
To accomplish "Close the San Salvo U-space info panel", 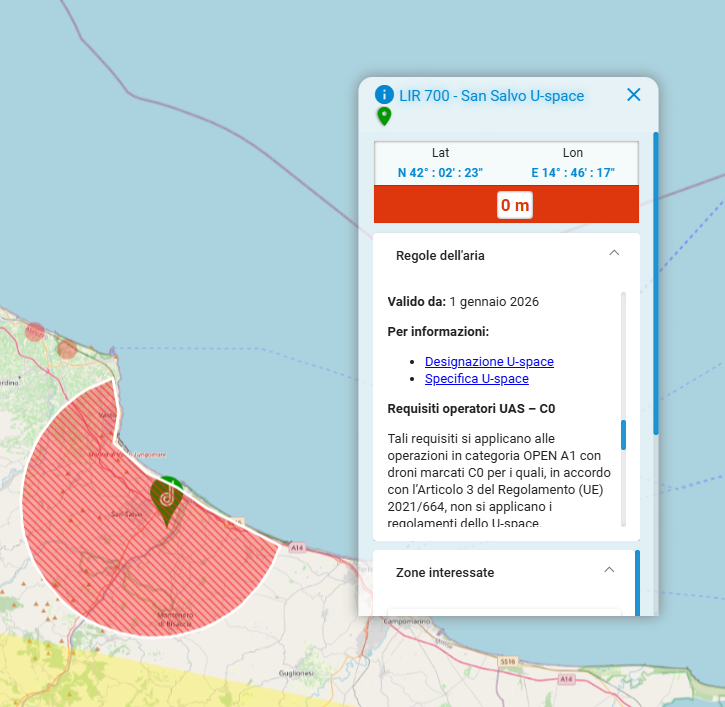I will click(633, 95).
